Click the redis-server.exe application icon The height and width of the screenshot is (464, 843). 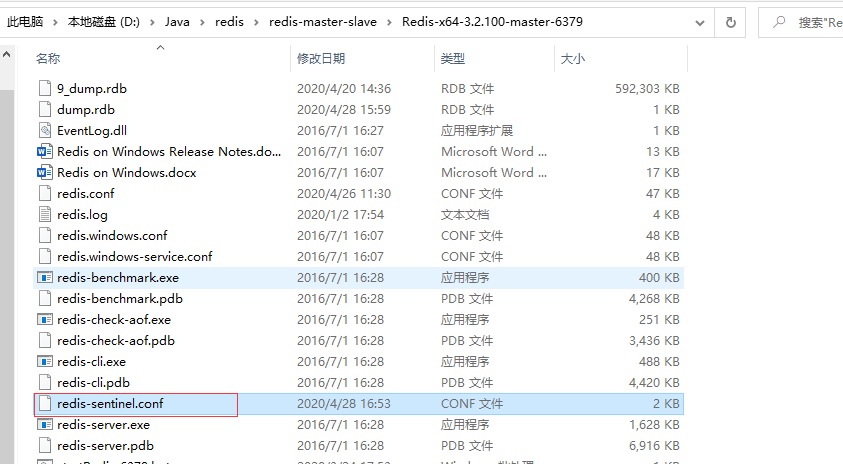45,424
